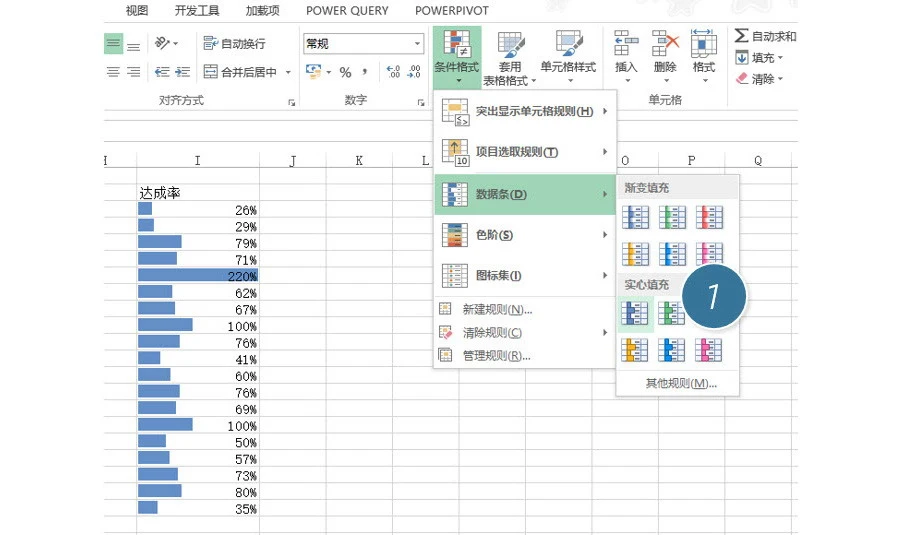Select the solid fill blue data bar
Viewport: 900px width, 535px height.
click(635, 314)
